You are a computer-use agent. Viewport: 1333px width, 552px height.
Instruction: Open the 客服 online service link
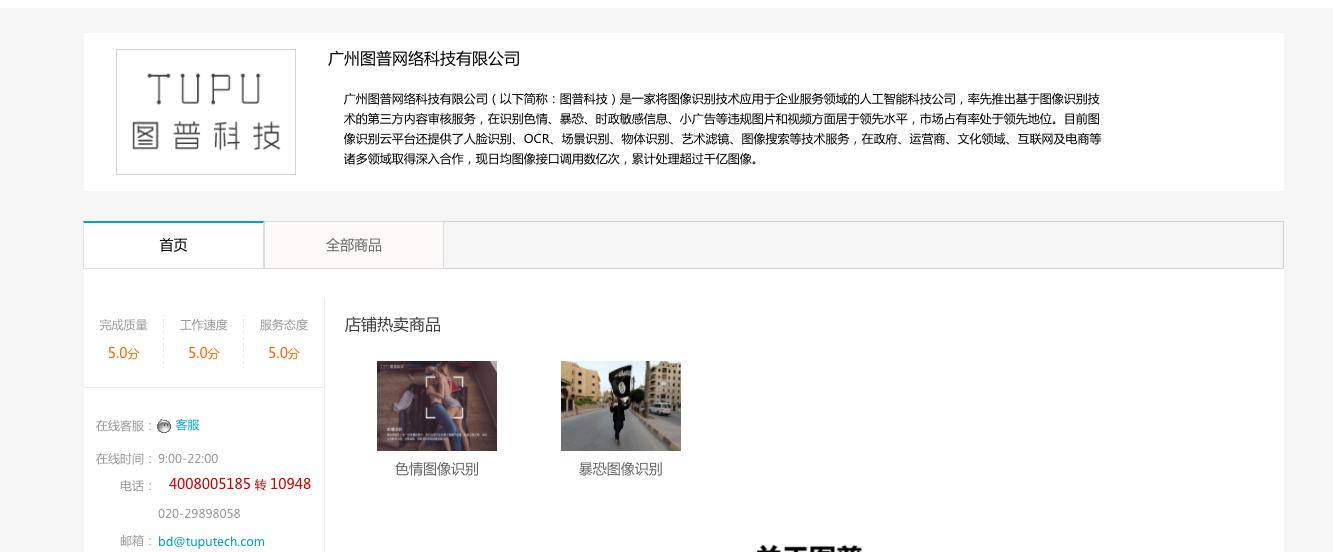point(187,425)
